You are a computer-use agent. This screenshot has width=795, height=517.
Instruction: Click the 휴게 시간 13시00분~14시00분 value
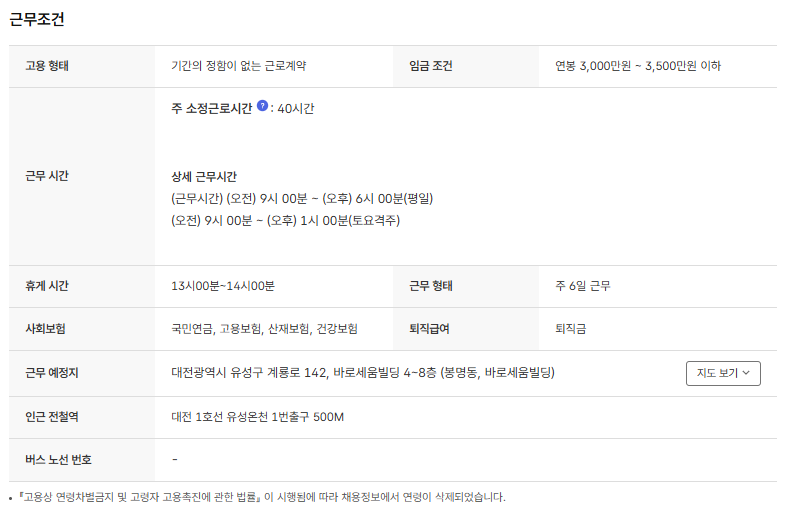[x=223, y=286]
